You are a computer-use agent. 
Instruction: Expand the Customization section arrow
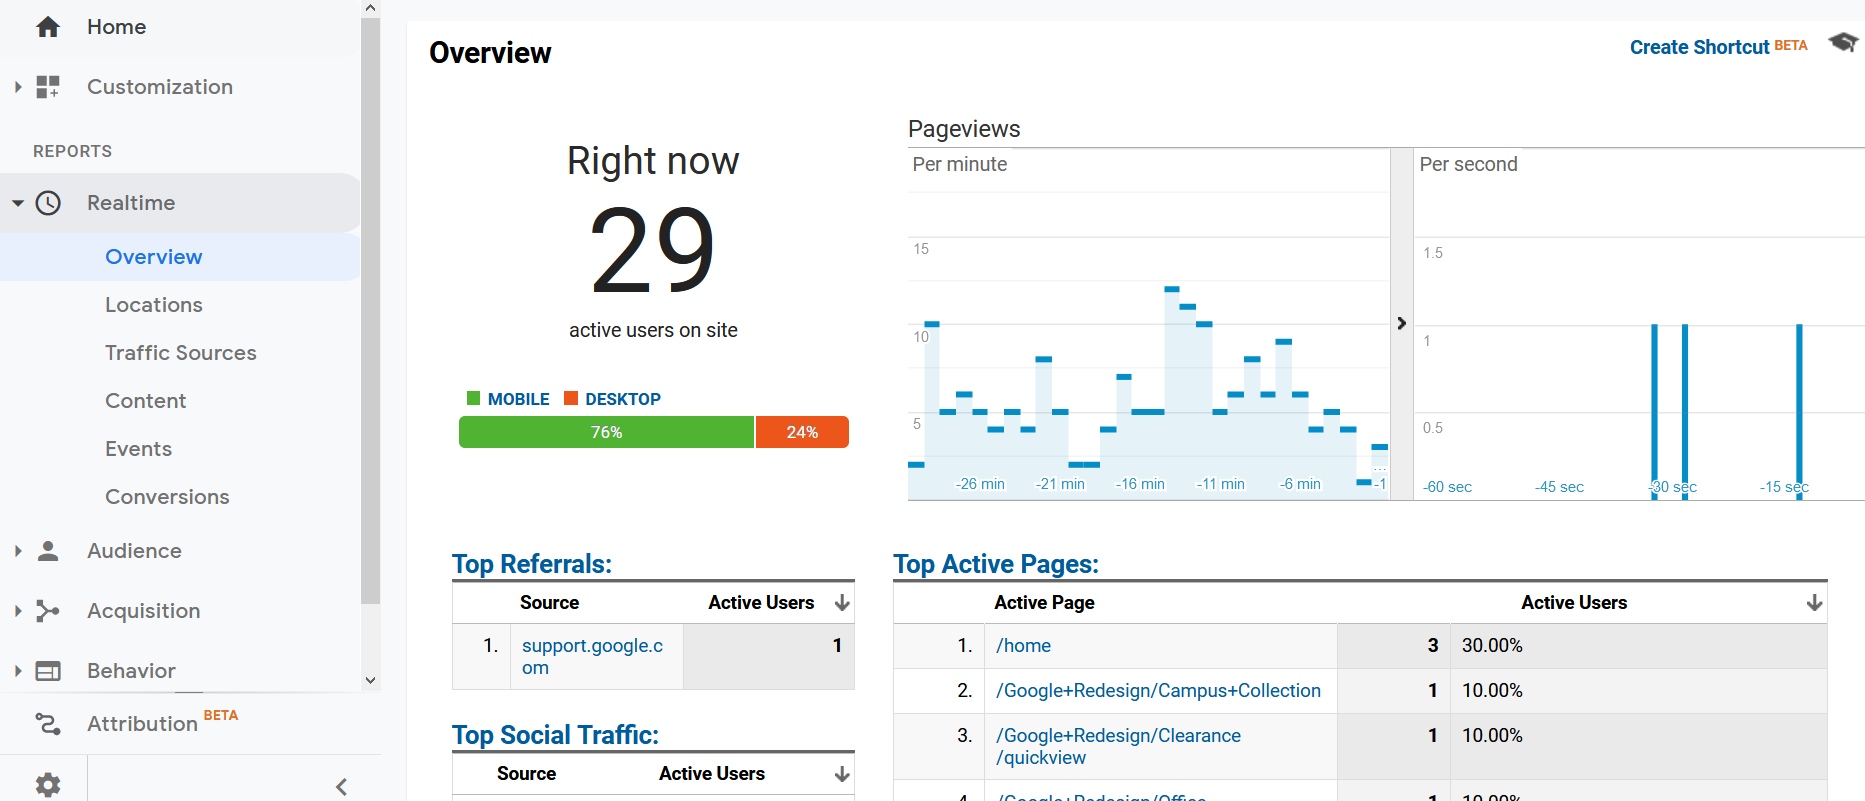point(18,87)
